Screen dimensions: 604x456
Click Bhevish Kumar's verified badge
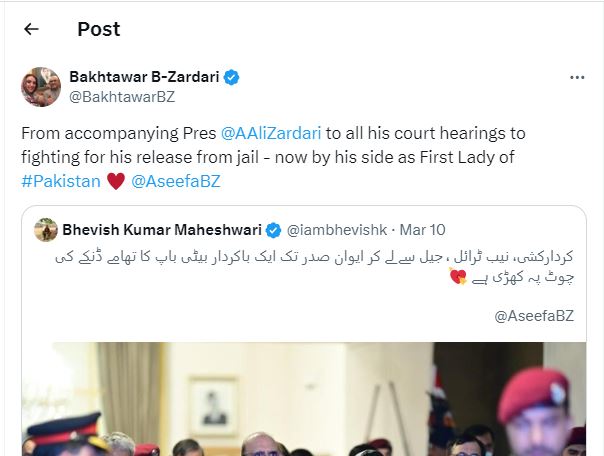tap(274, 230)
